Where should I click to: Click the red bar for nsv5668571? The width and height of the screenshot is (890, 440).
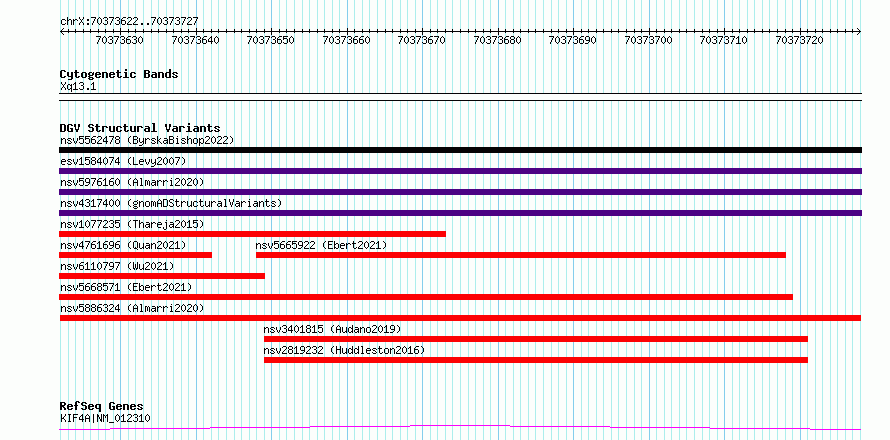(x=426, y=297)
